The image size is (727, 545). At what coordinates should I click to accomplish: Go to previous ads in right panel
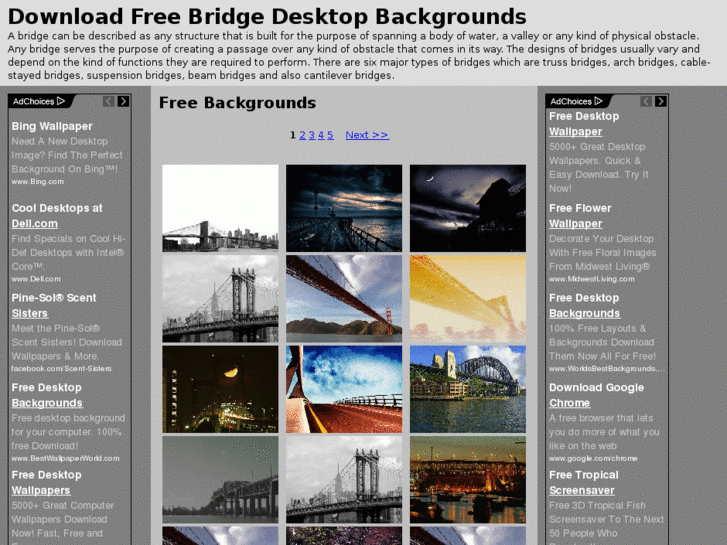pos(646,101)
